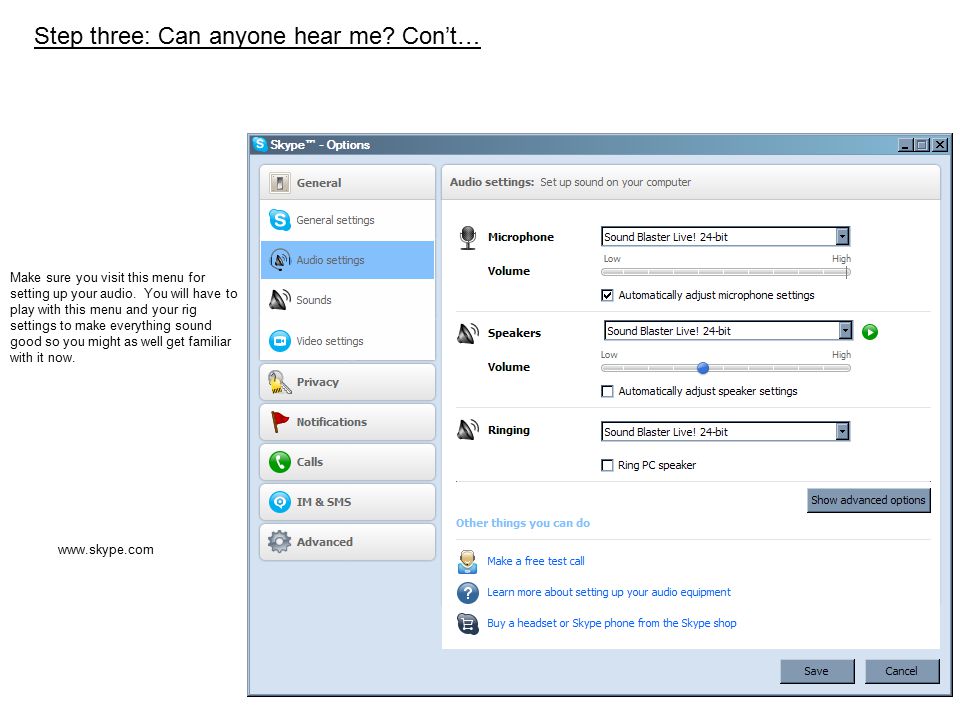Click the General section switch icon

[280, 182]
